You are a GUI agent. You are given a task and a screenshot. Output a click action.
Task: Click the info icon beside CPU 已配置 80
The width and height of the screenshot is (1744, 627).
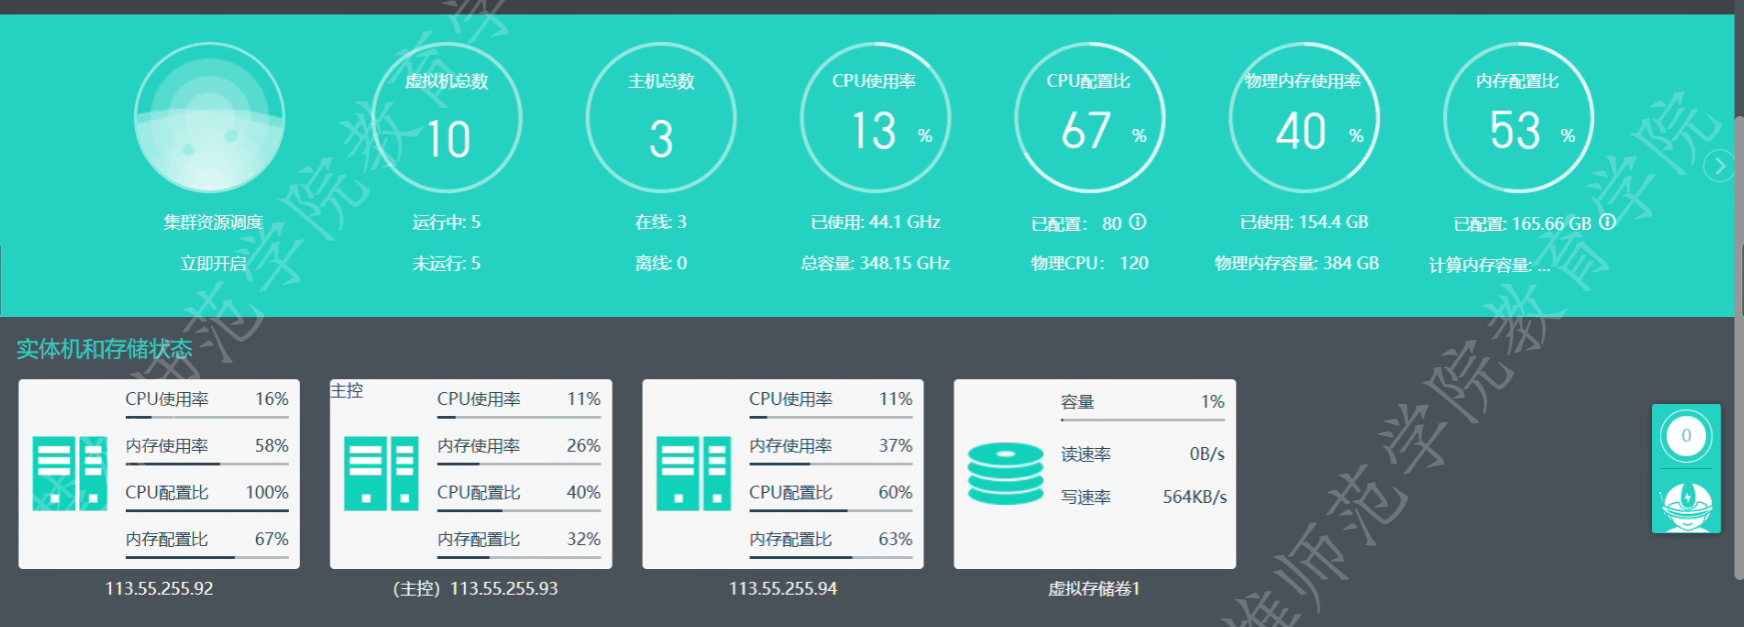[x=1138, y=222]
